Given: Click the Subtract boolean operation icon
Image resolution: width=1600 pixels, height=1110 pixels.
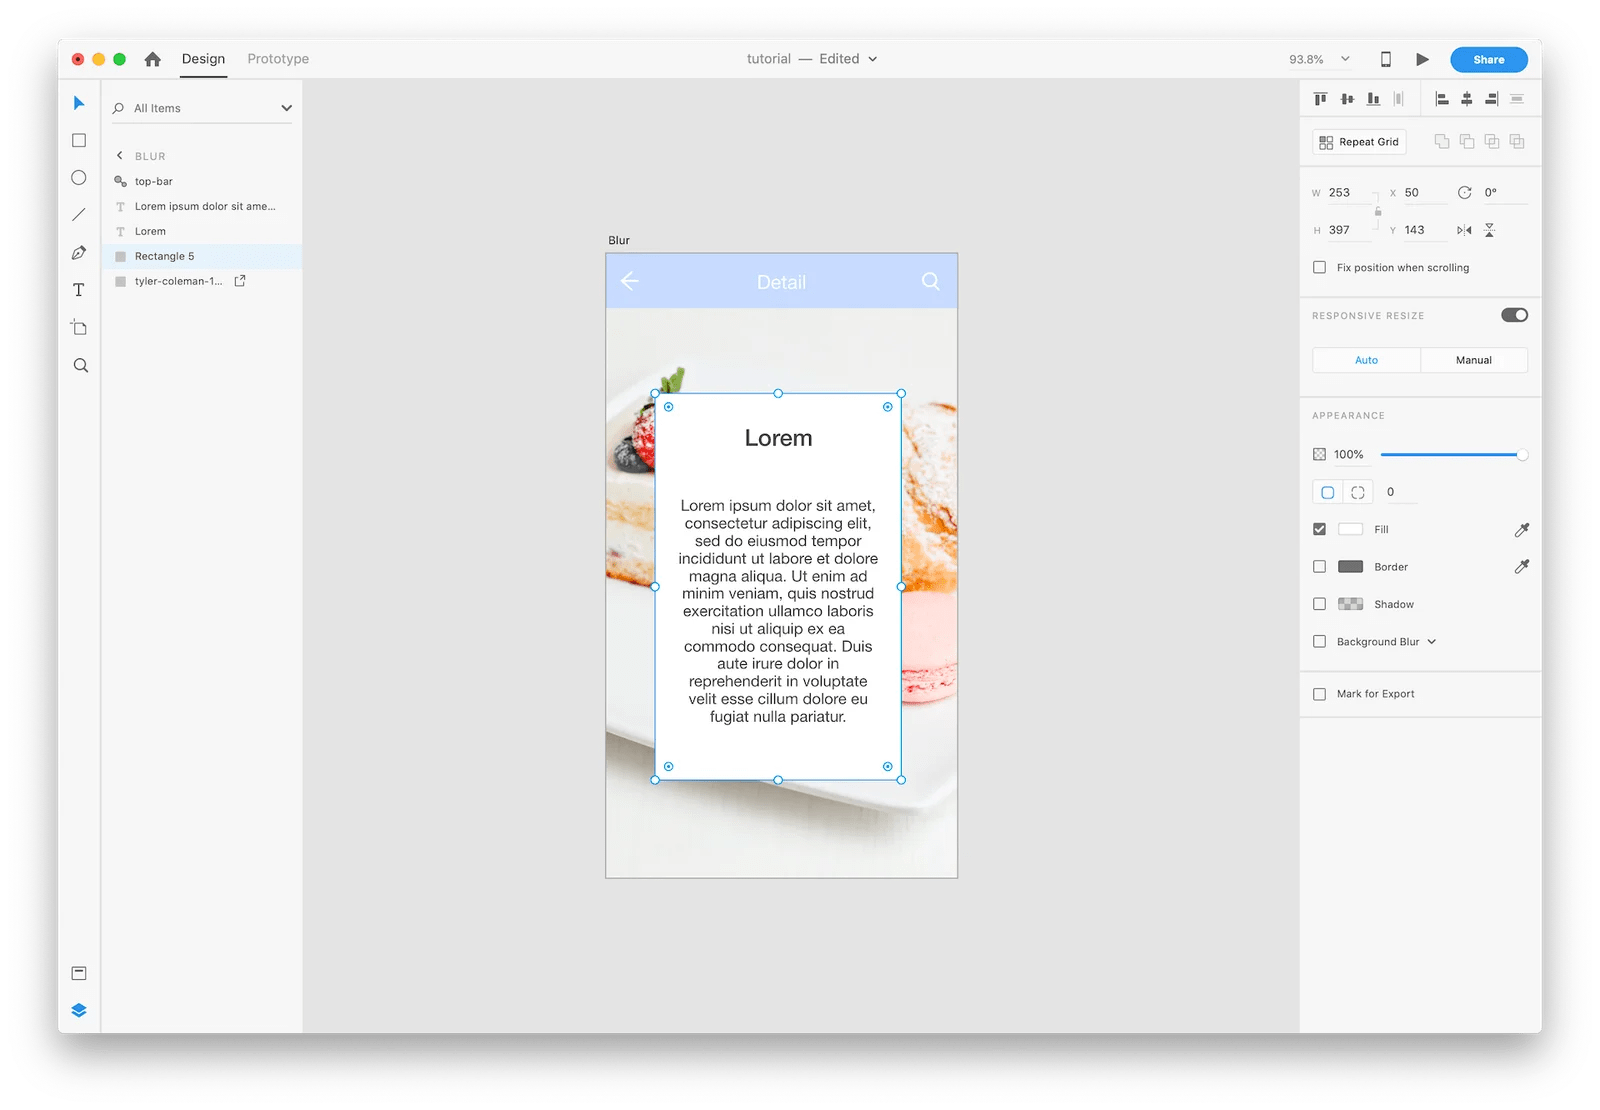Looking at the screenshot, I should point(1467,141).
